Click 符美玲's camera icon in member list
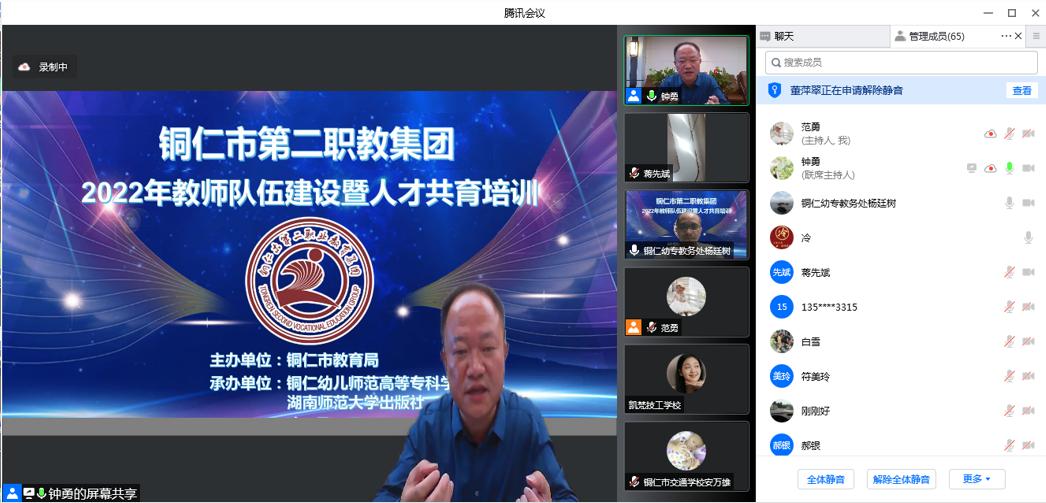 coord(1028,376)
